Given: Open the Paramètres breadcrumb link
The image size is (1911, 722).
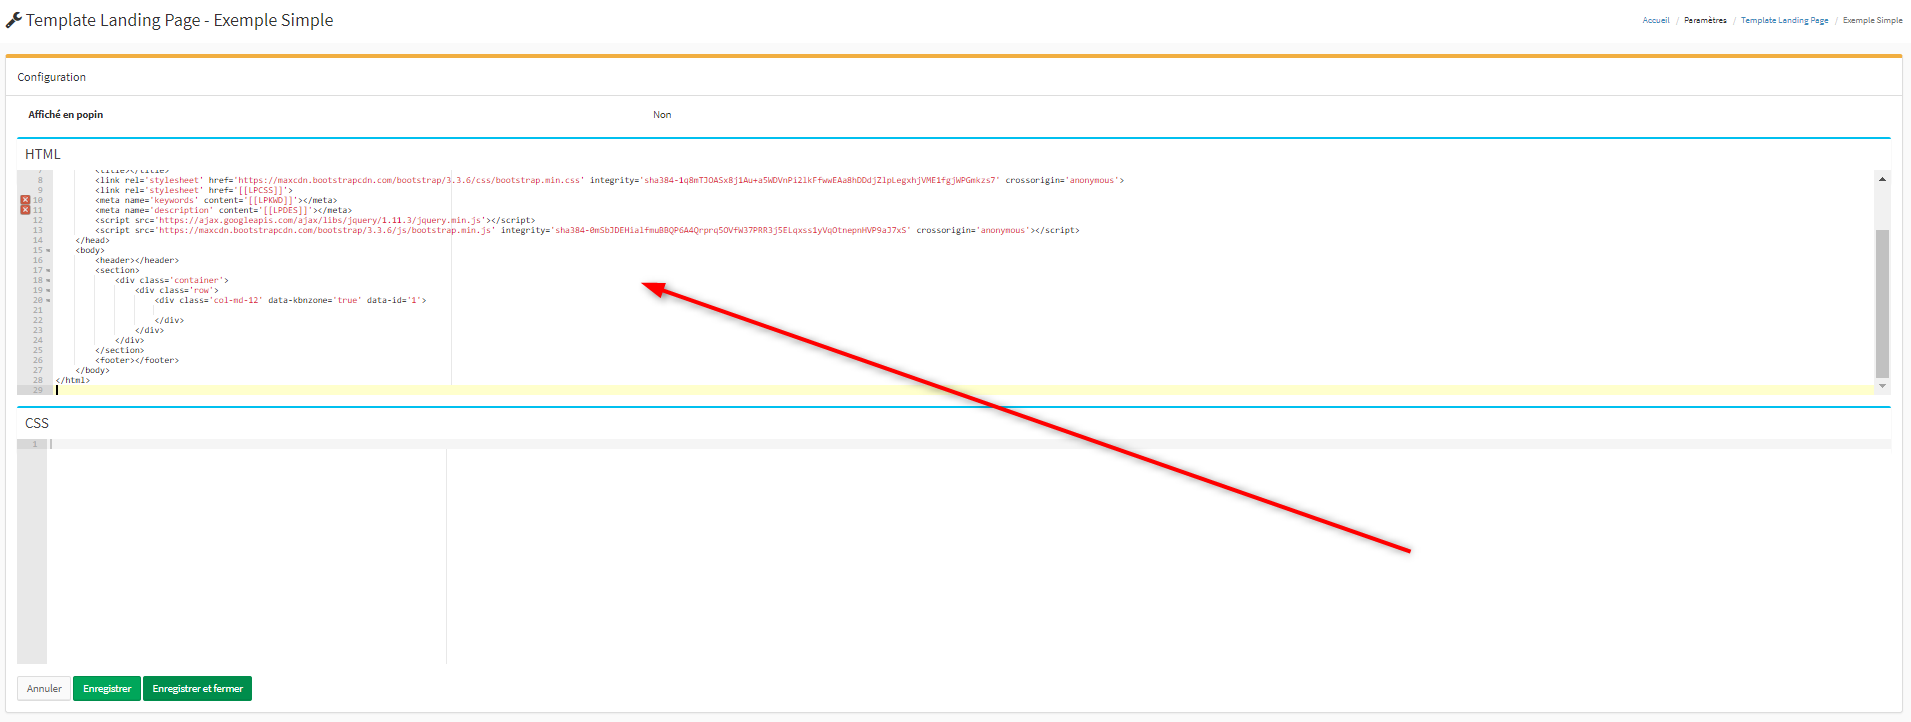Looking at the screenshot, I should [1705, 20].
